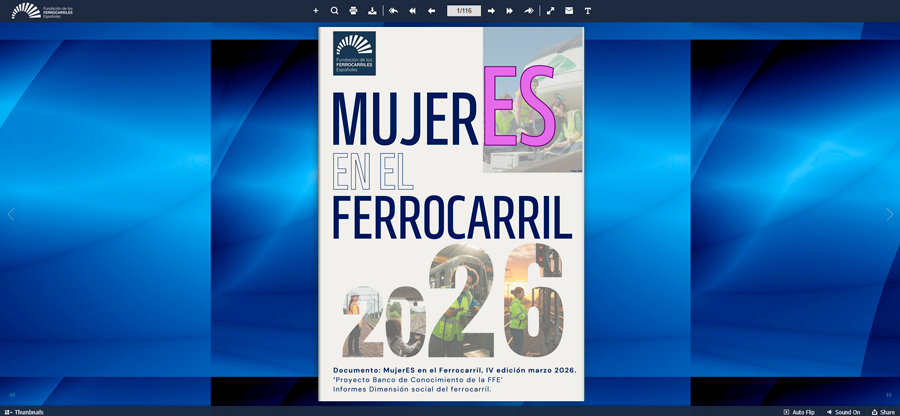The width and height of the screenshot is (900, 416).
Task: Open the search magnifier tool
Action: point(334,11)
